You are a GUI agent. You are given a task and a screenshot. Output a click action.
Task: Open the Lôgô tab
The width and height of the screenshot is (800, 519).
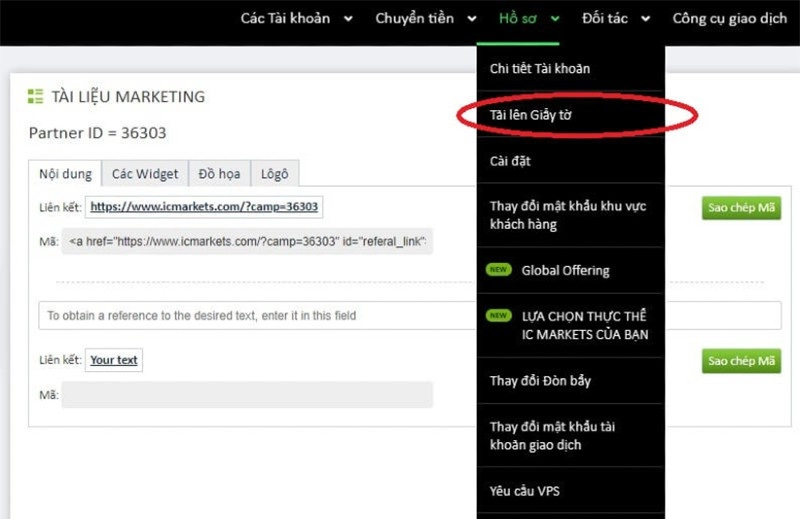tap(274, 174)
